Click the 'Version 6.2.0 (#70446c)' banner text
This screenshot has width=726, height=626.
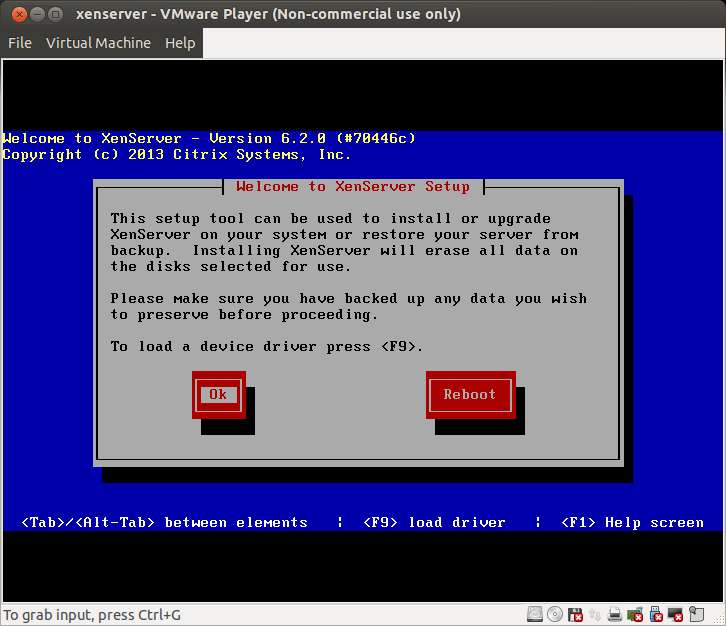[313, 138]
